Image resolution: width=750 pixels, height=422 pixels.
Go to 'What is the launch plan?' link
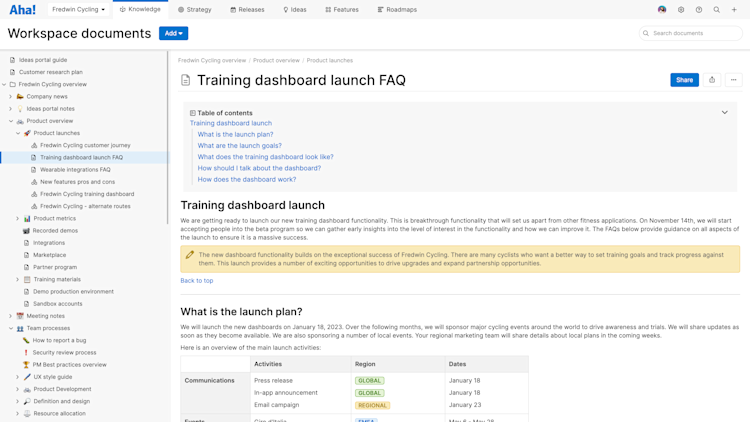235,134
